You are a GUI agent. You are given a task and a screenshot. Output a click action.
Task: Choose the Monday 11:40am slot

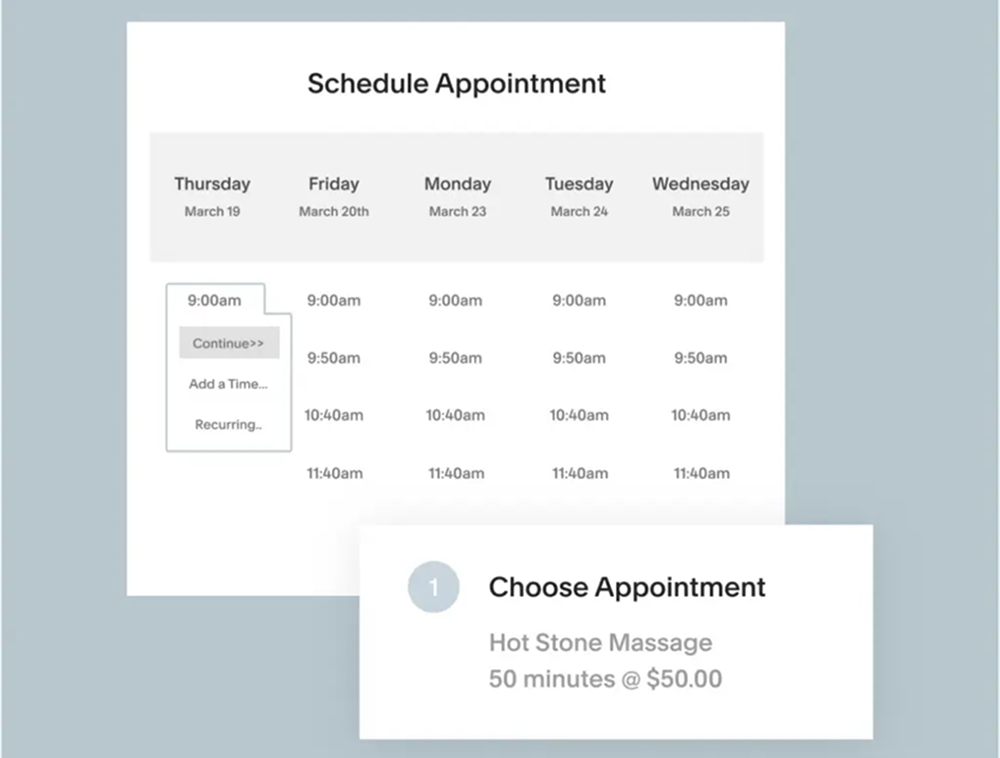click(456, 473)
